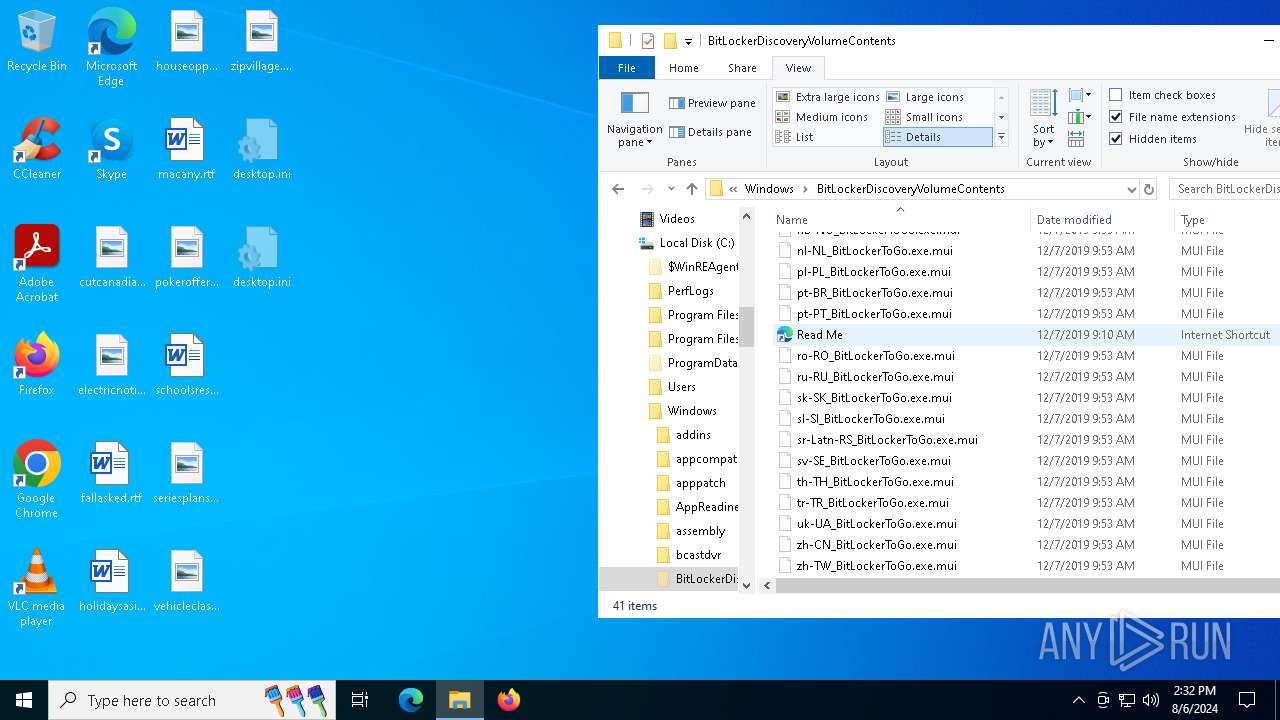This screenshot has width=1280, height=720.
Task: Open Recent locations dropdown arrow
Action: click(670, 189)
